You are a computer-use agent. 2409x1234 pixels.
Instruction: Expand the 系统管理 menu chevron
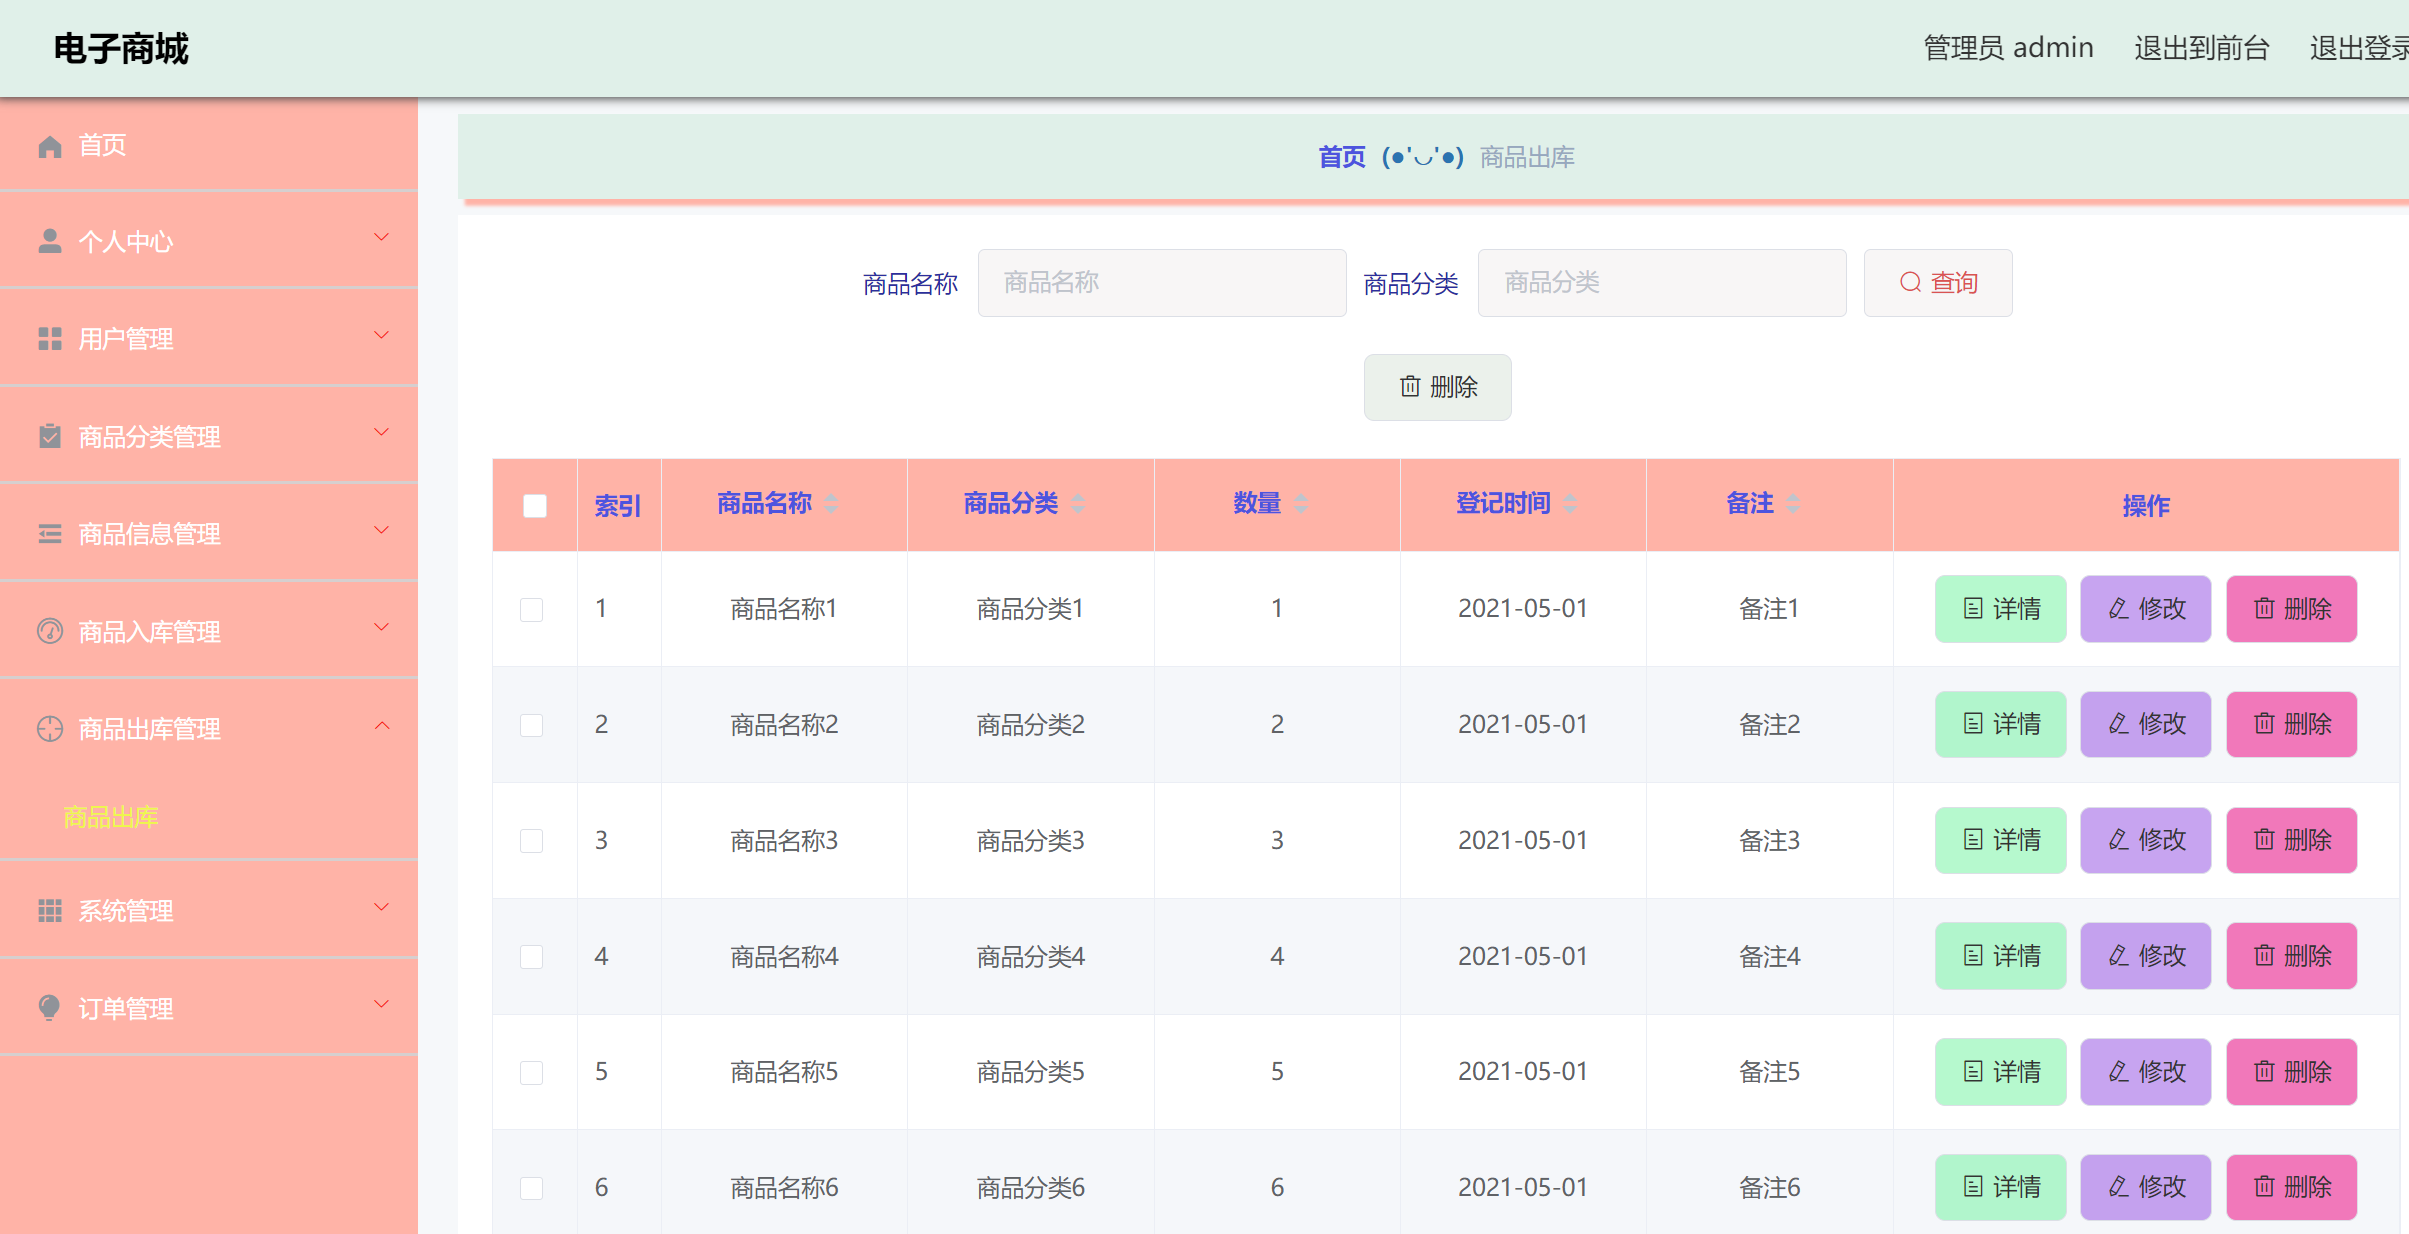(x=381, y=908)
